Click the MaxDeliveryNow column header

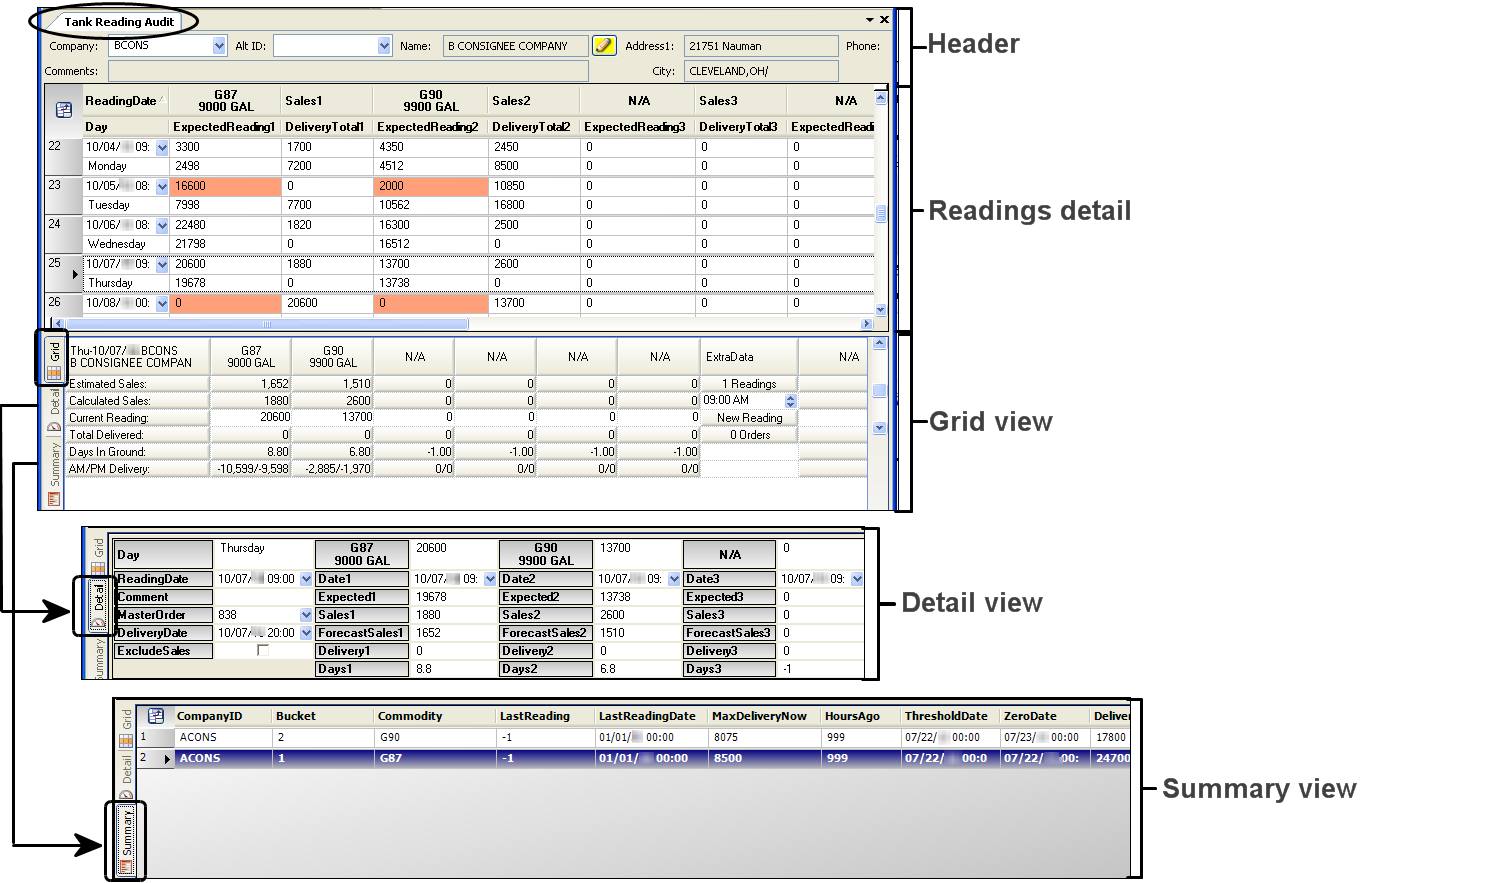tap(764, 716)
